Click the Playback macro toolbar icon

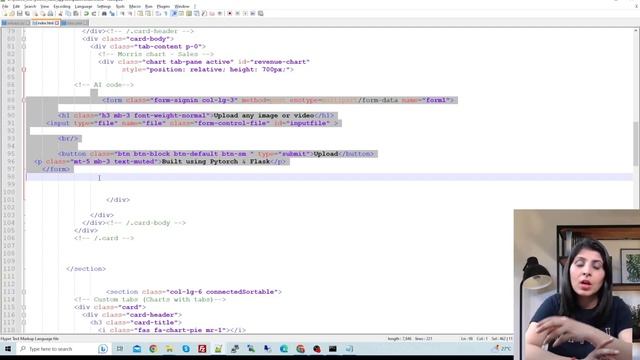point(245,13)
